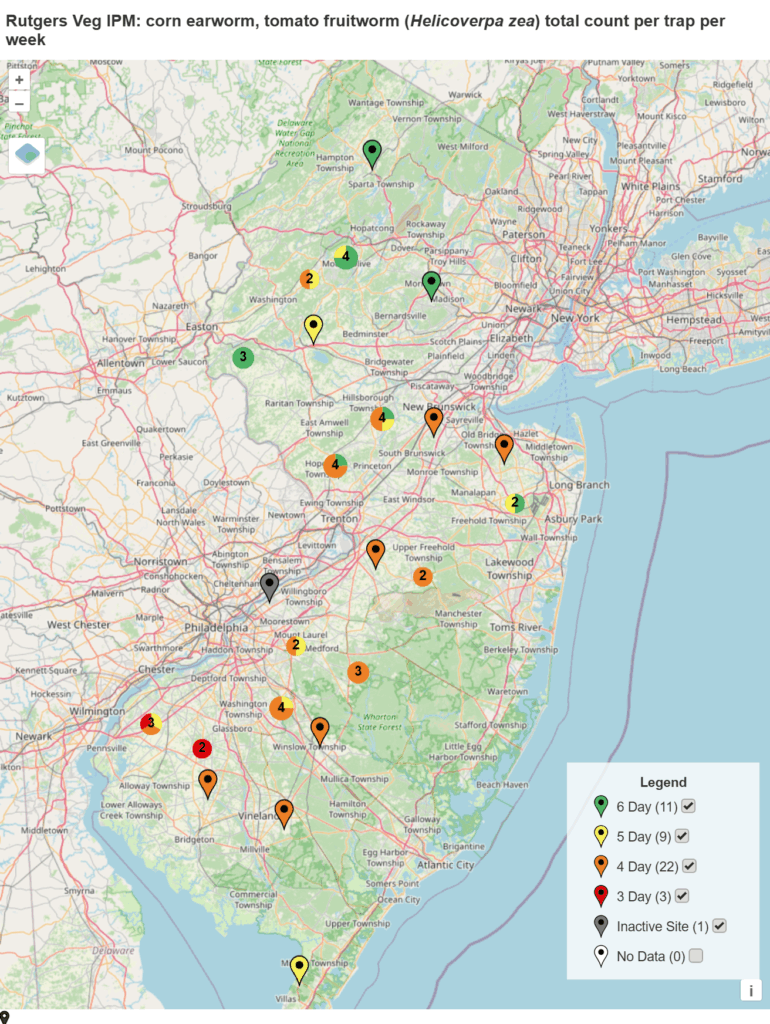
Task: Select green marker near Sparta Township
Action: 372,154
